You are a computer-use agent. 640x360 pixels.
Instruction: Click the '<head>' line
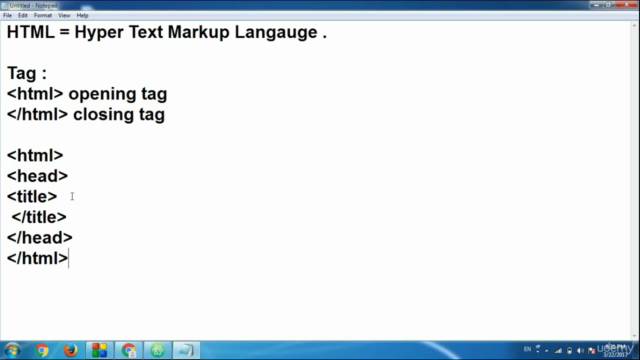tap(38, 176)
